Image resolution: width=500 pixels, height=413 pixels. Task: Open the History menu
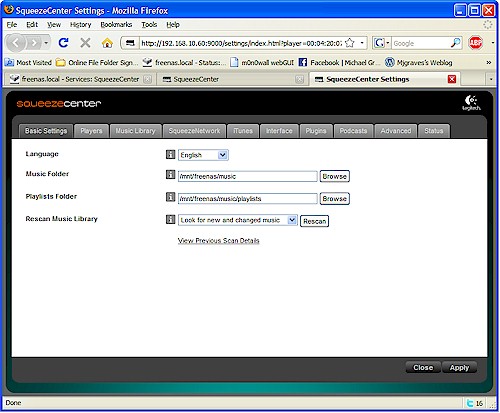point(80,25)
